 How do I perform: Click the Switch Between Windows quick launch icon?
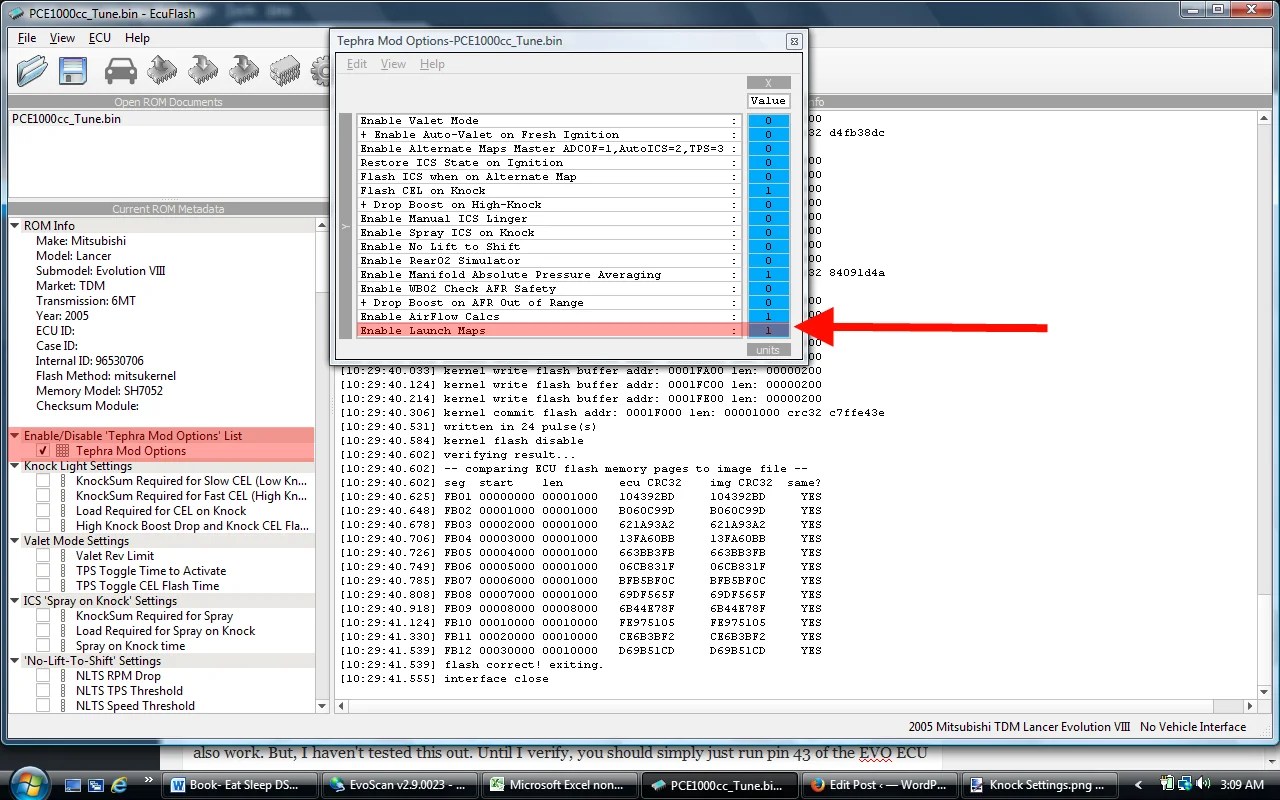click(97, 785)
